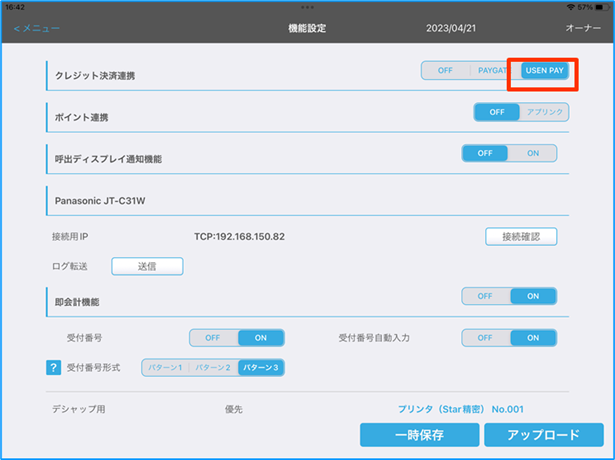Screen dimensions: 615x460
Task: Tap the アップロード button
Action: click(x=543, y=435)
